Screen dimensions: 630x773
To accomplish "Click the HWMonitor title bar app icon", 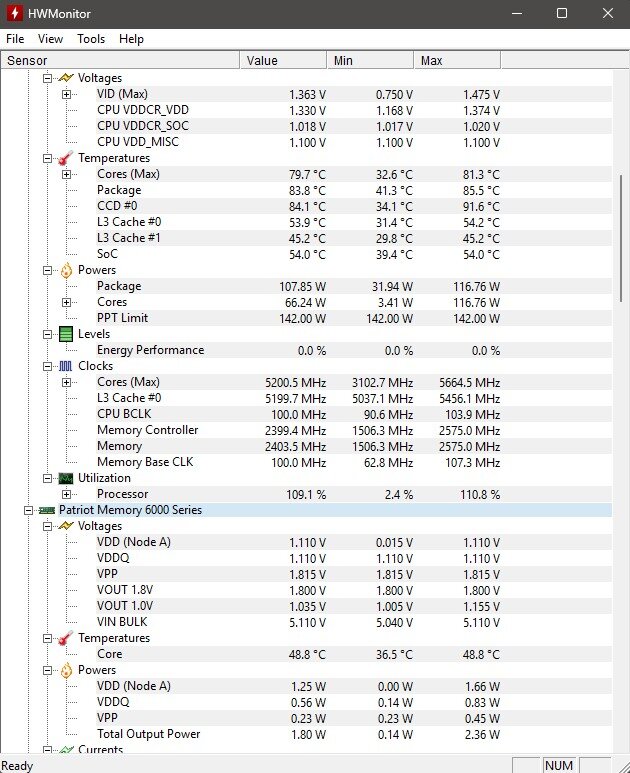I will point(16,13).
